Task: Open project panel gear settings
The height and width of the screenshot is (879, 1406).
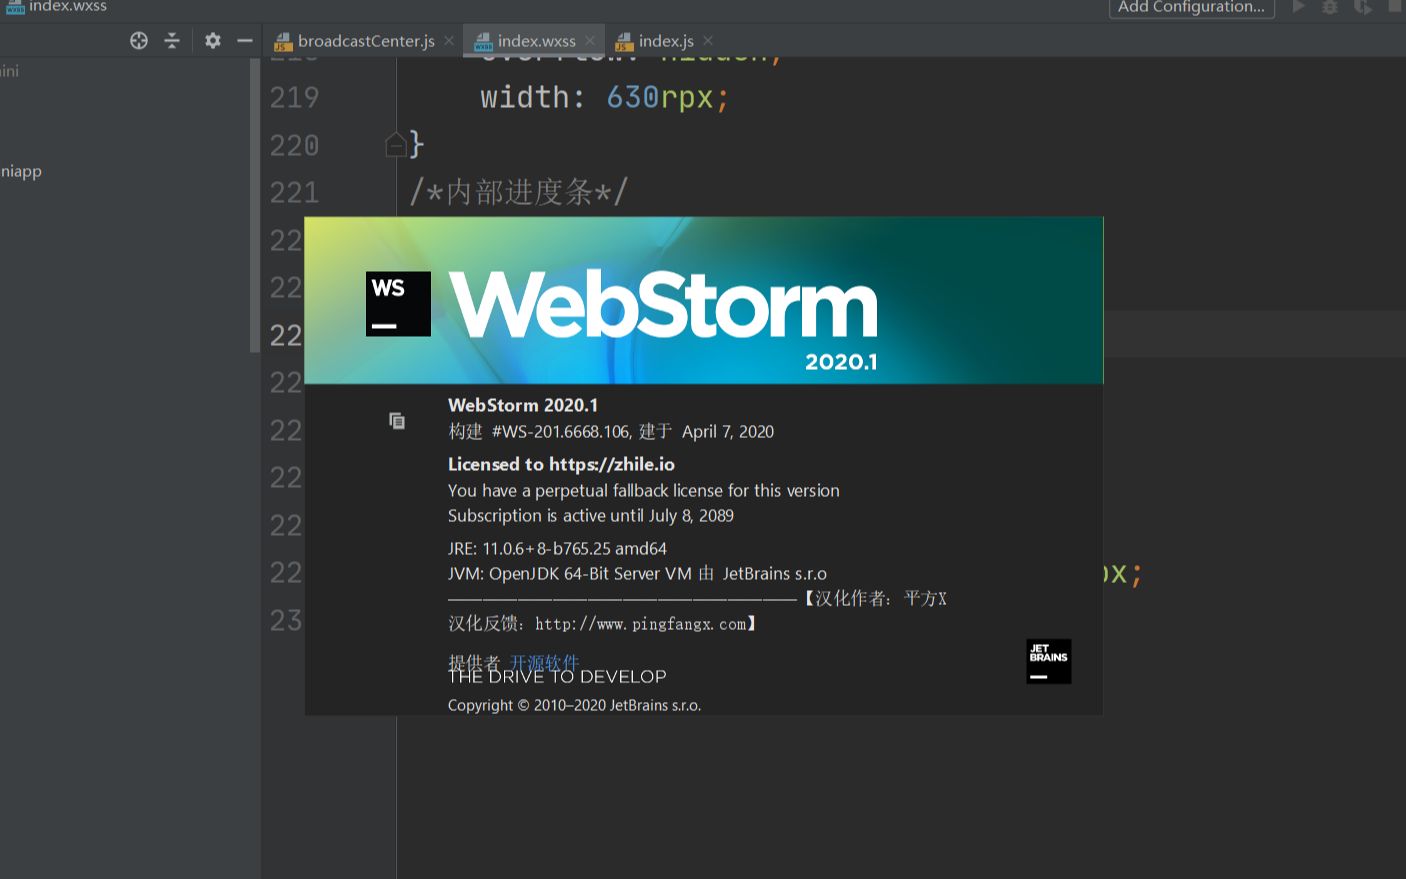Action: 213,40
